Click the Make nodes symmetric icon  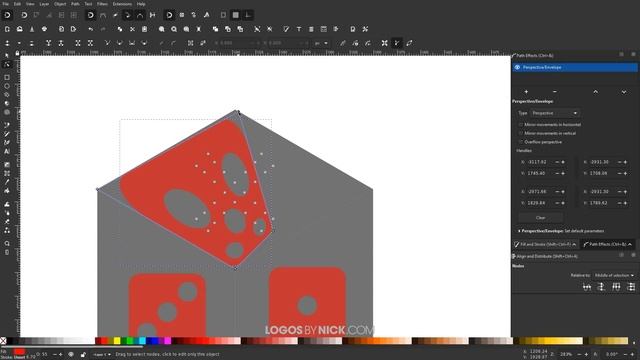click(x=132, y=43)
